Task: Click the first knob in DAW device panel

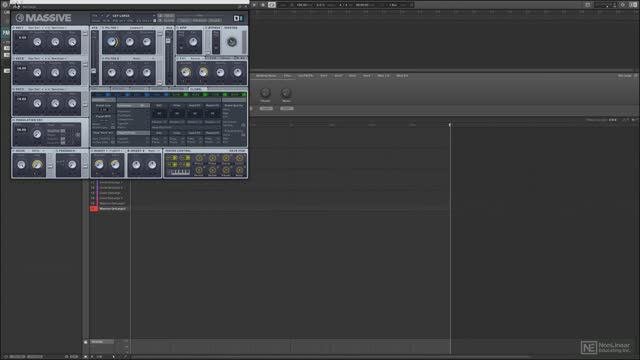Action: click(x=265, y=93)
